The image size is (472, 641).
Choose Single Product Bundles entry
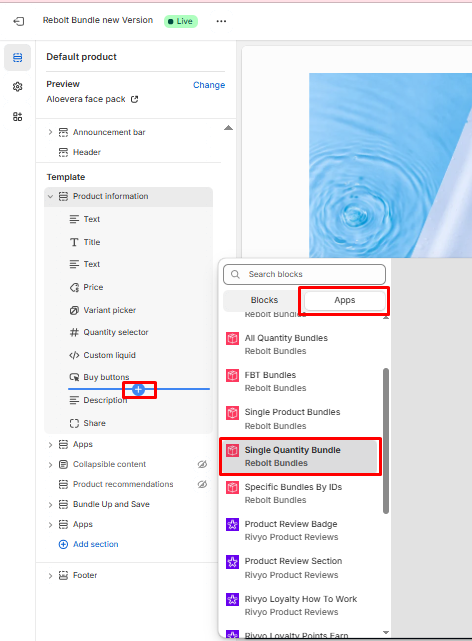click(x=300, y=419)
